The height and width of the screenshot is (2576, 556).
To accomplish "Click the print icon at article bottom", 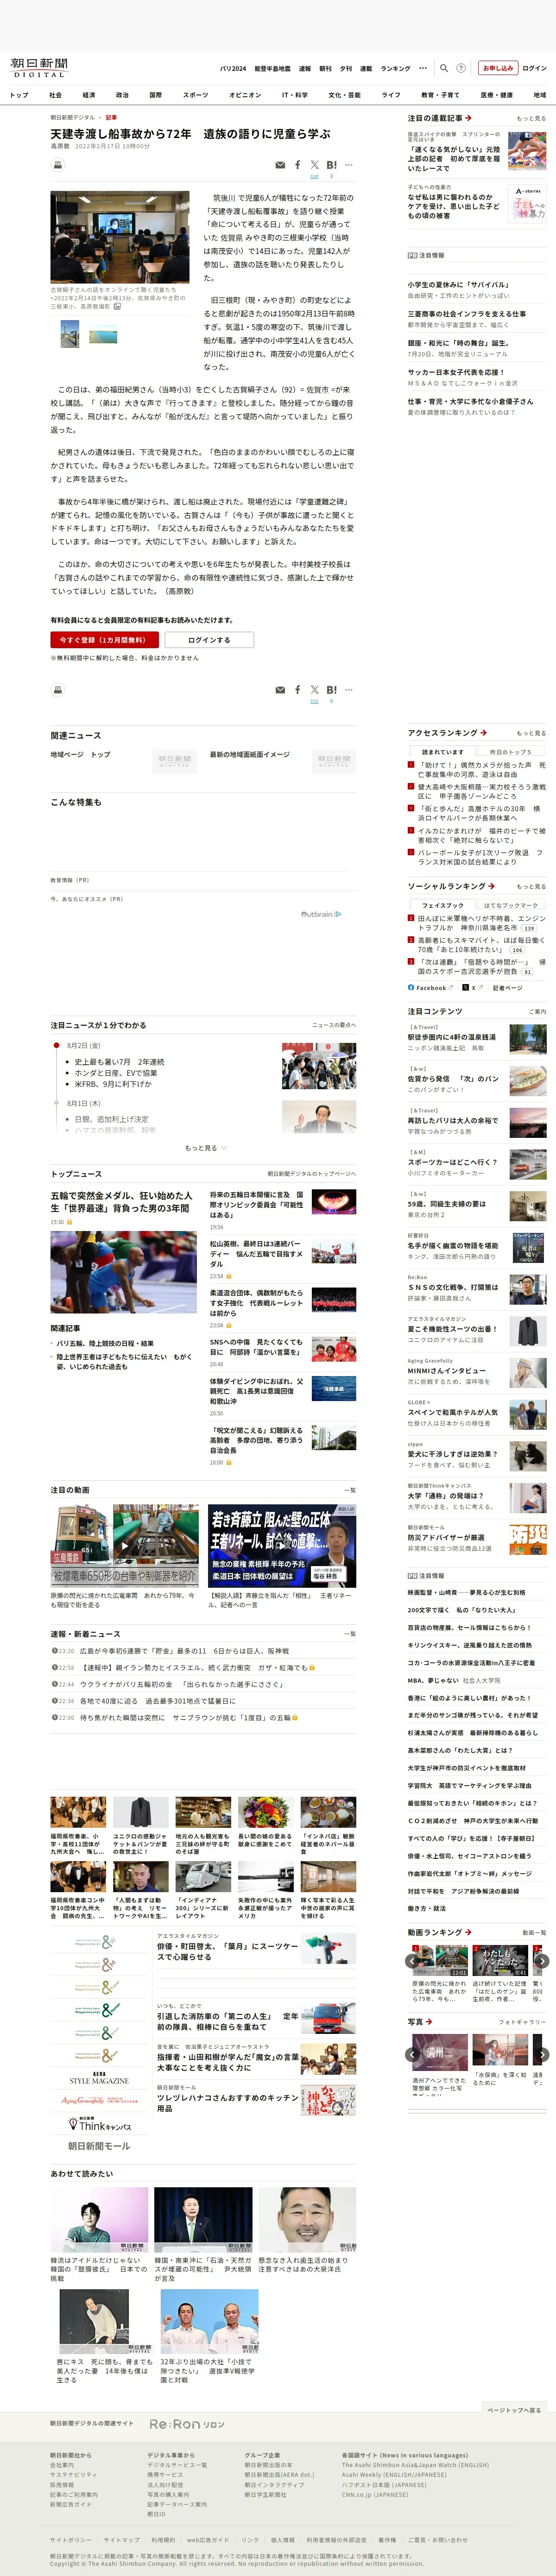I will pos(58,690).
